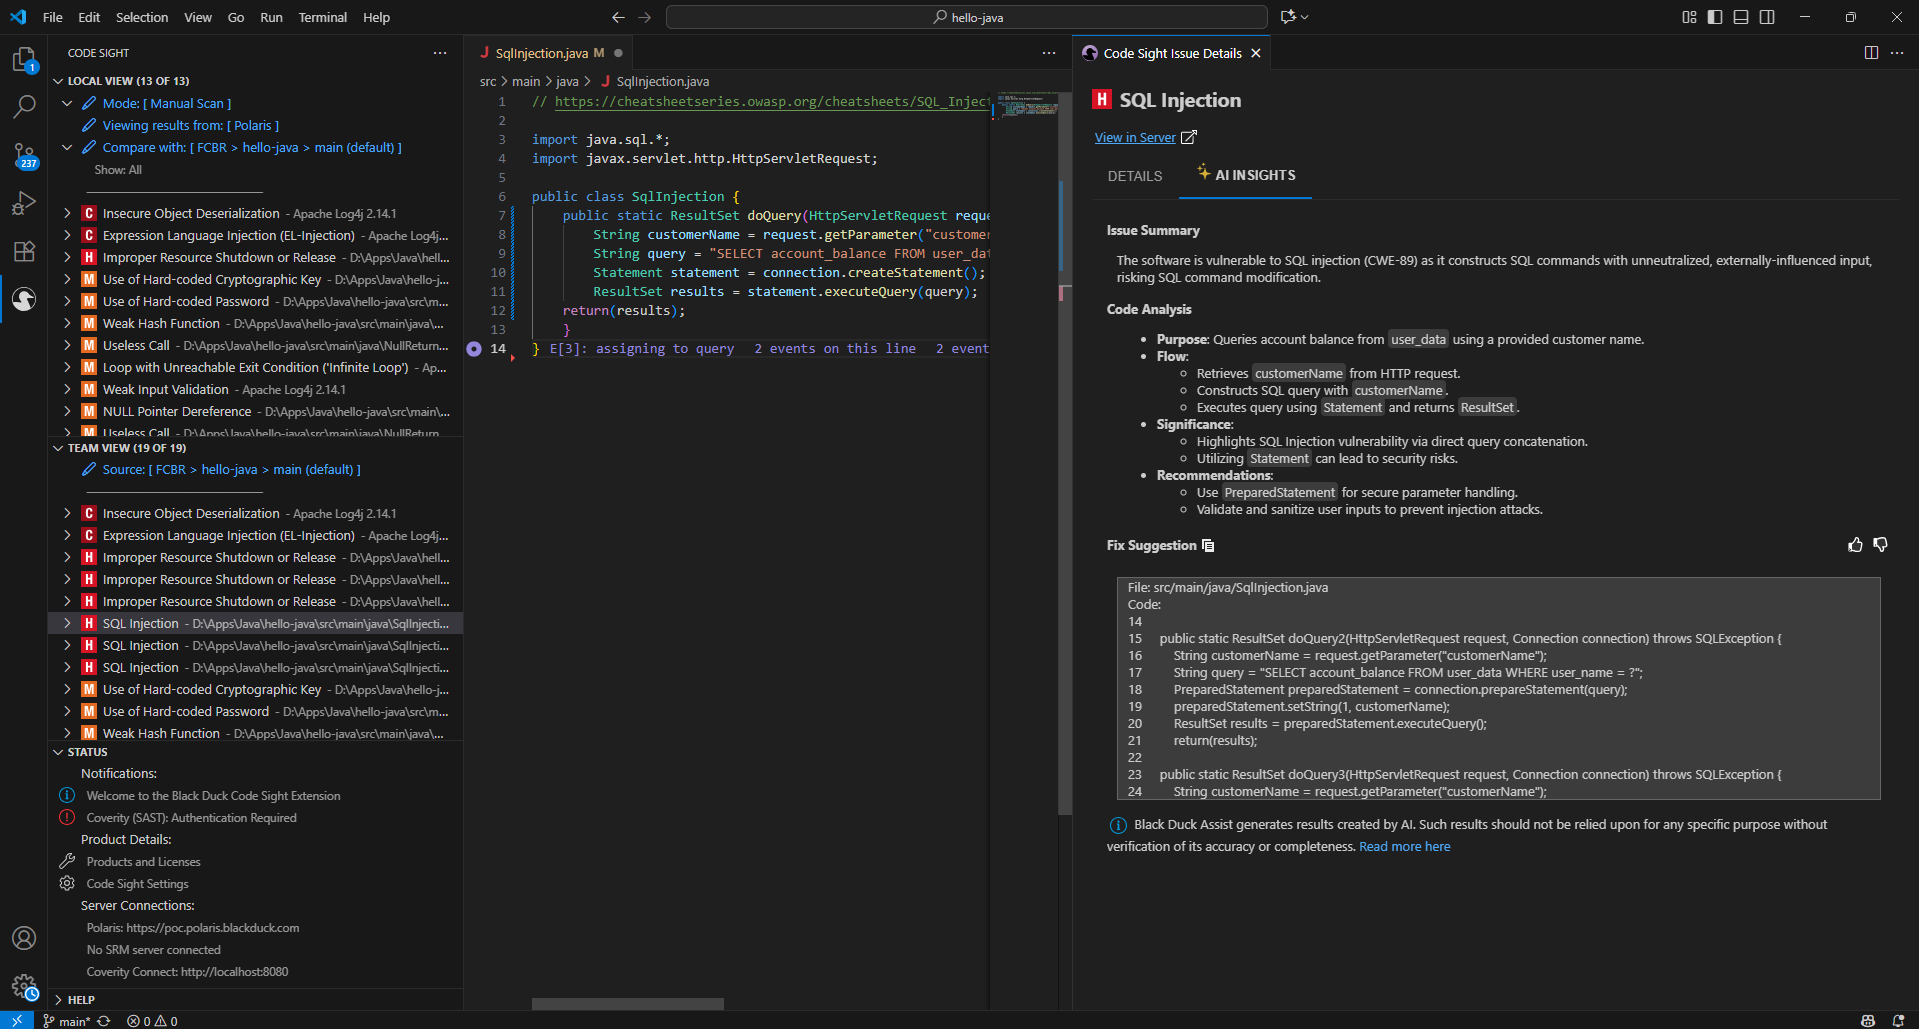Click the hello-java search box in title bar
Screen dimensions: 1919x1029
pos(966,17)
